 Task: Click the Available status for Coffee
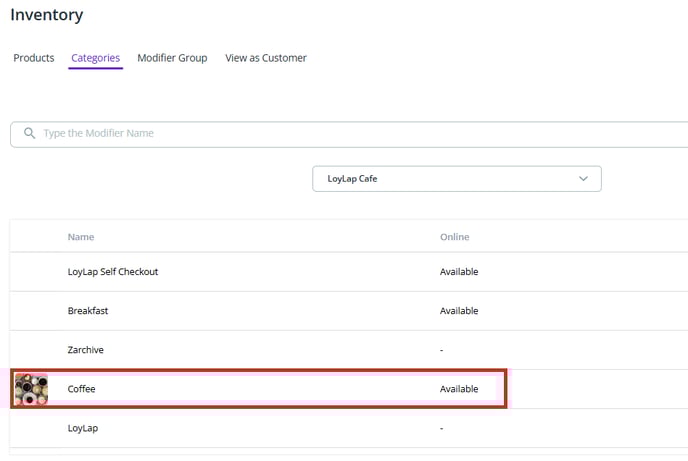pos(459,389)
